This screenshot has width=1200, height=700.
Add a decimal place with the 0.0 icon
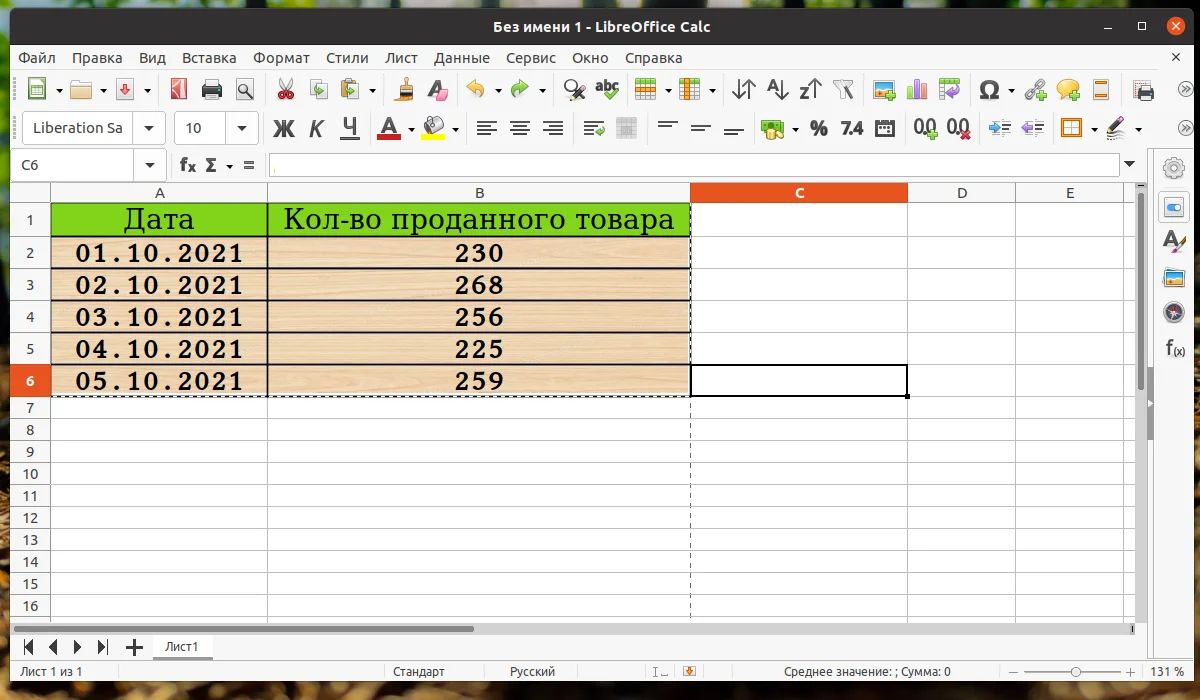click(x=924, y=128)
